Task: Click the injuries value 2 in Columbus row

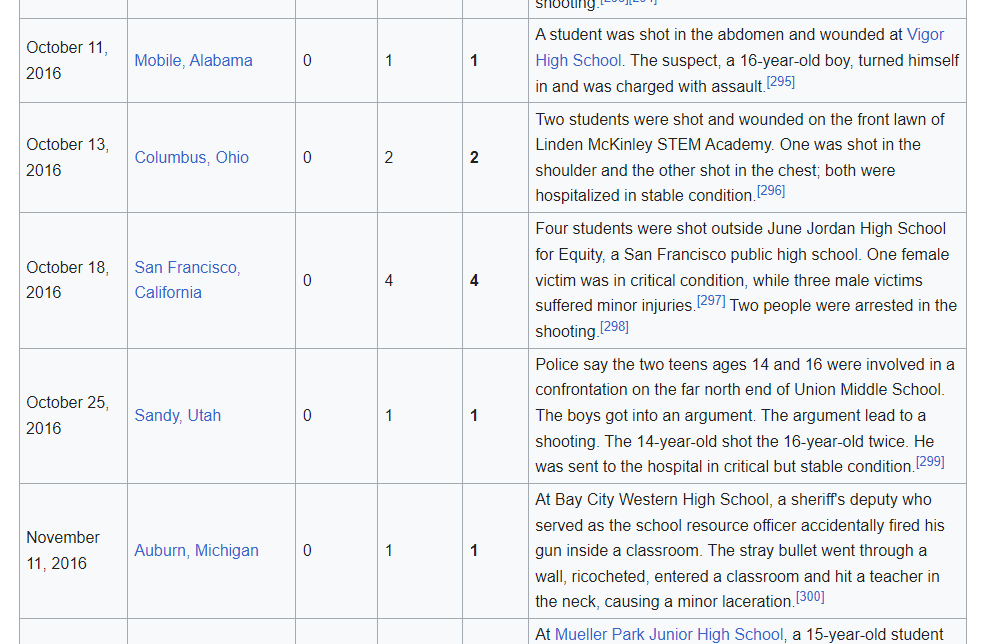Action: 389,158
